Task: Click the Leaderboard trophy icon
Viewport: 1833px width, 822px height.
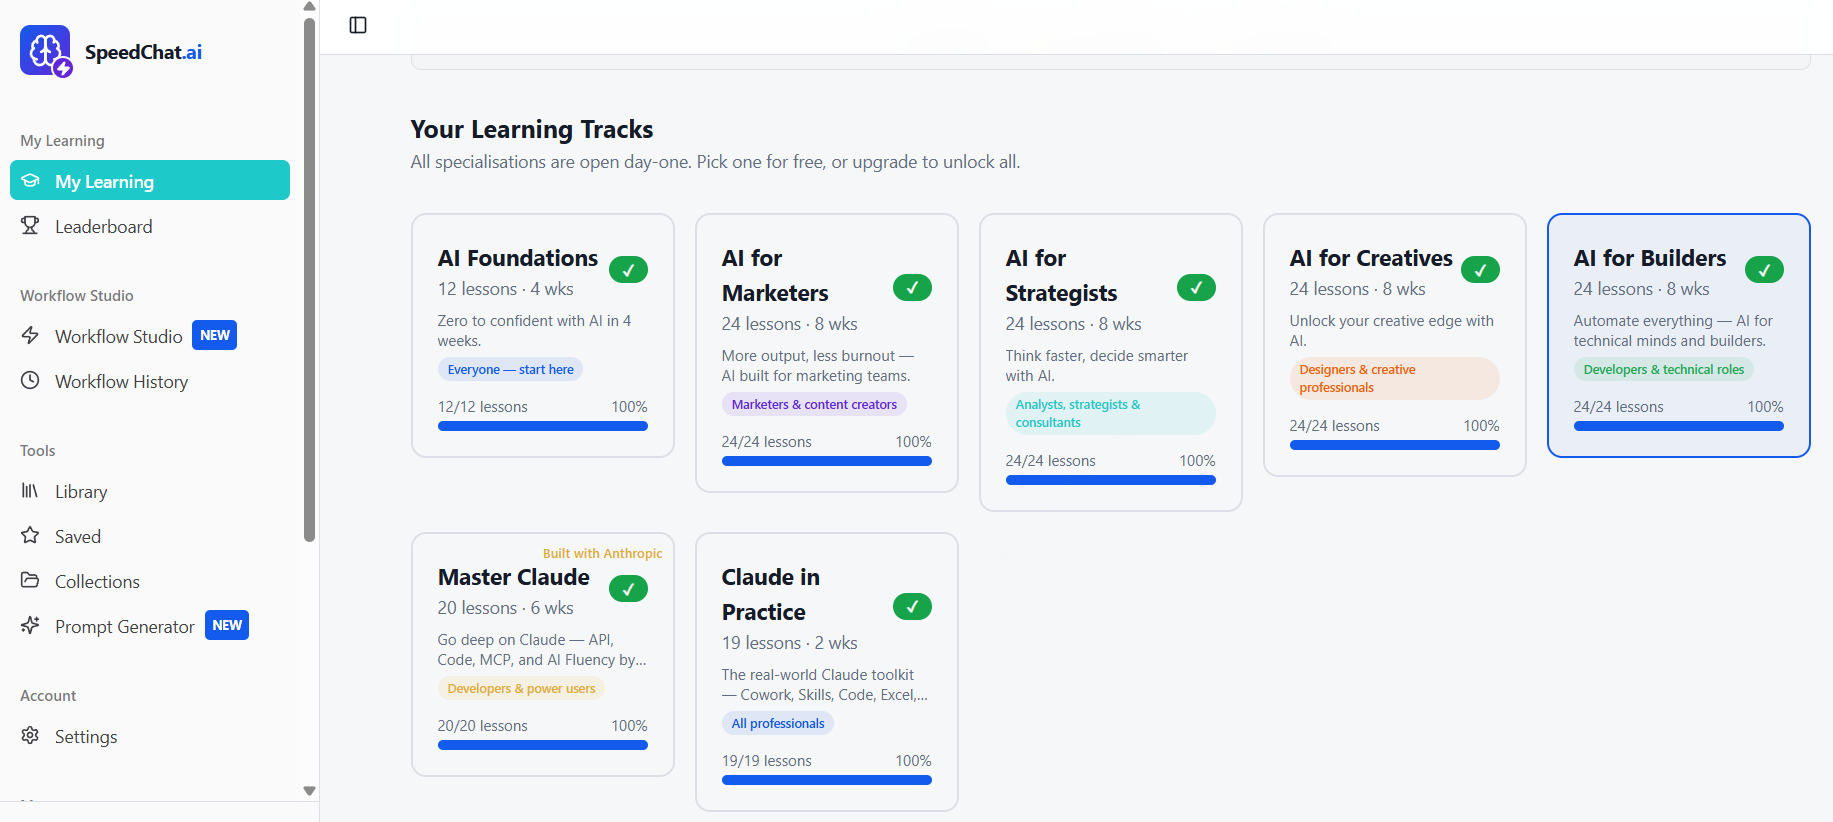Action: pyautogui.click(x=30, y=226)
